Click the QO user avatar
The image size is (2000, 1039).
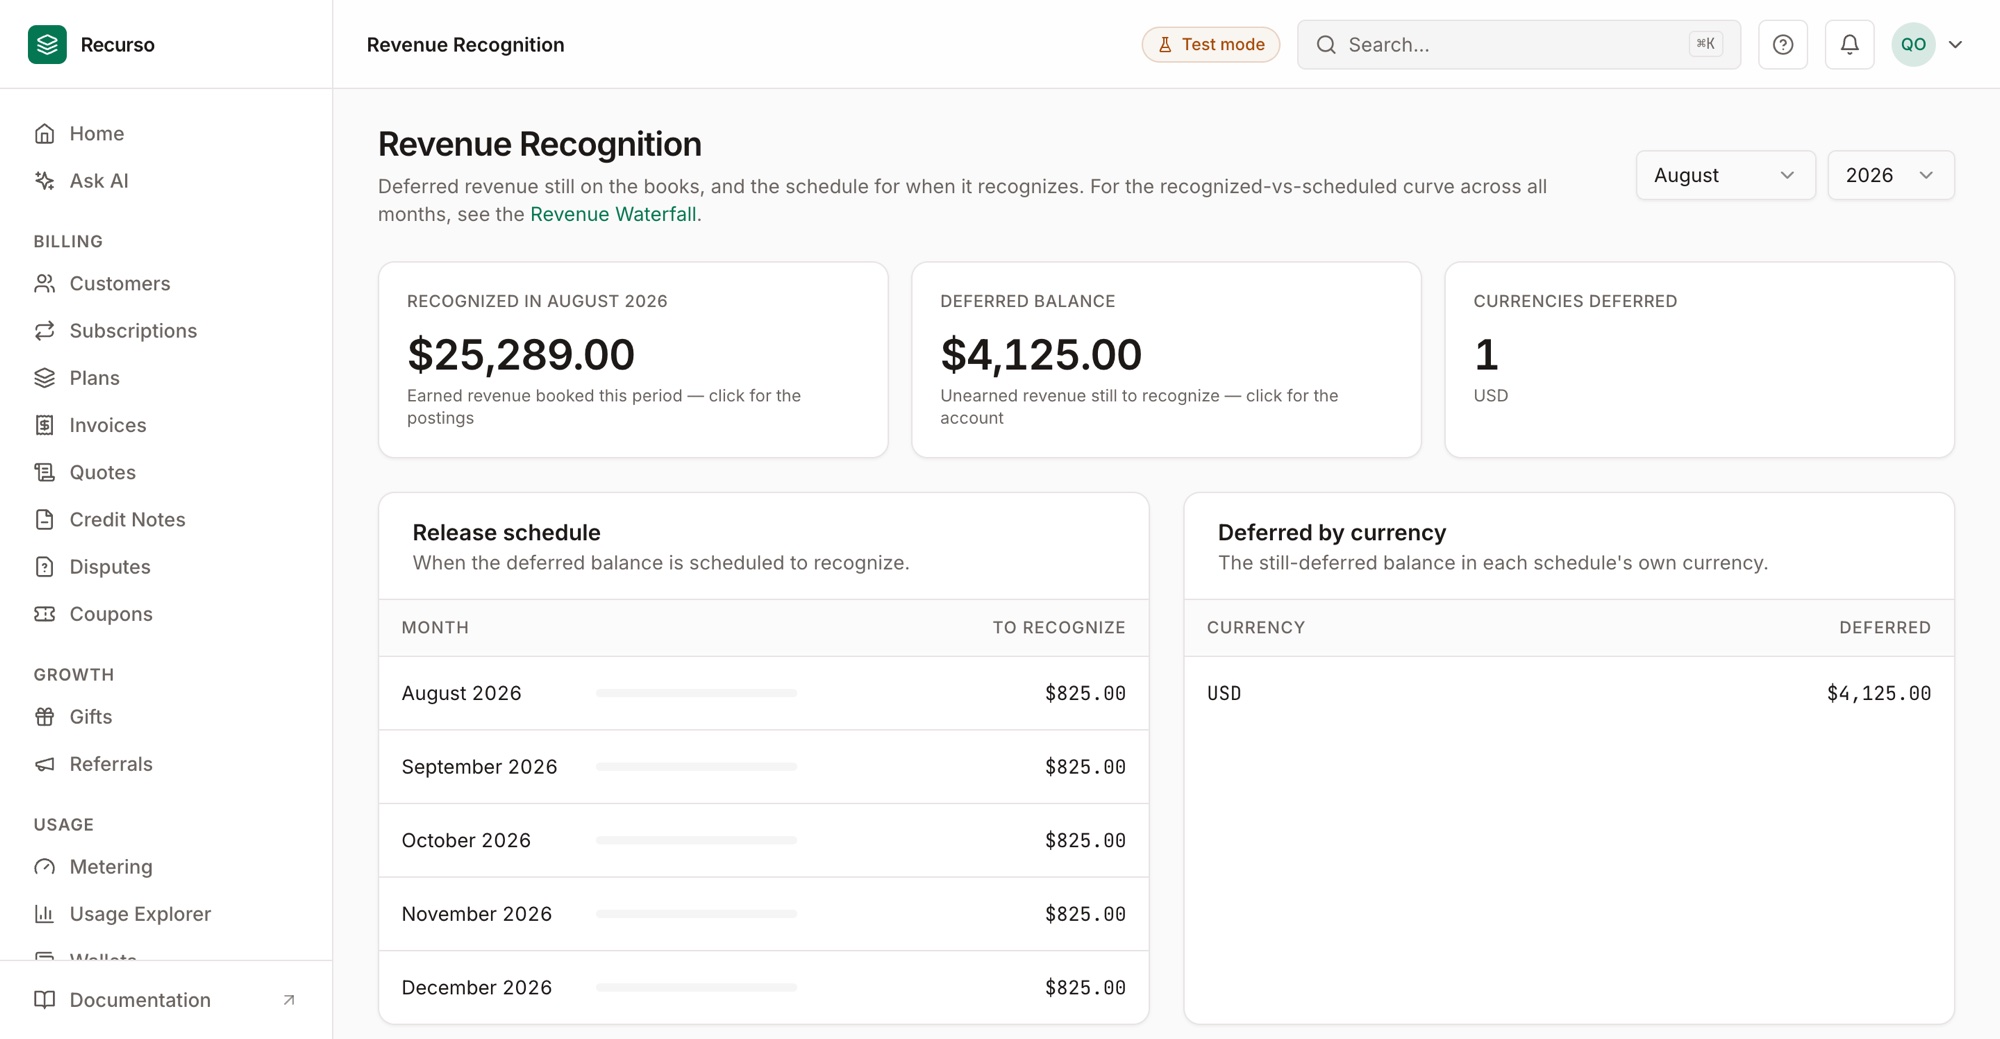coord(1913,44)
